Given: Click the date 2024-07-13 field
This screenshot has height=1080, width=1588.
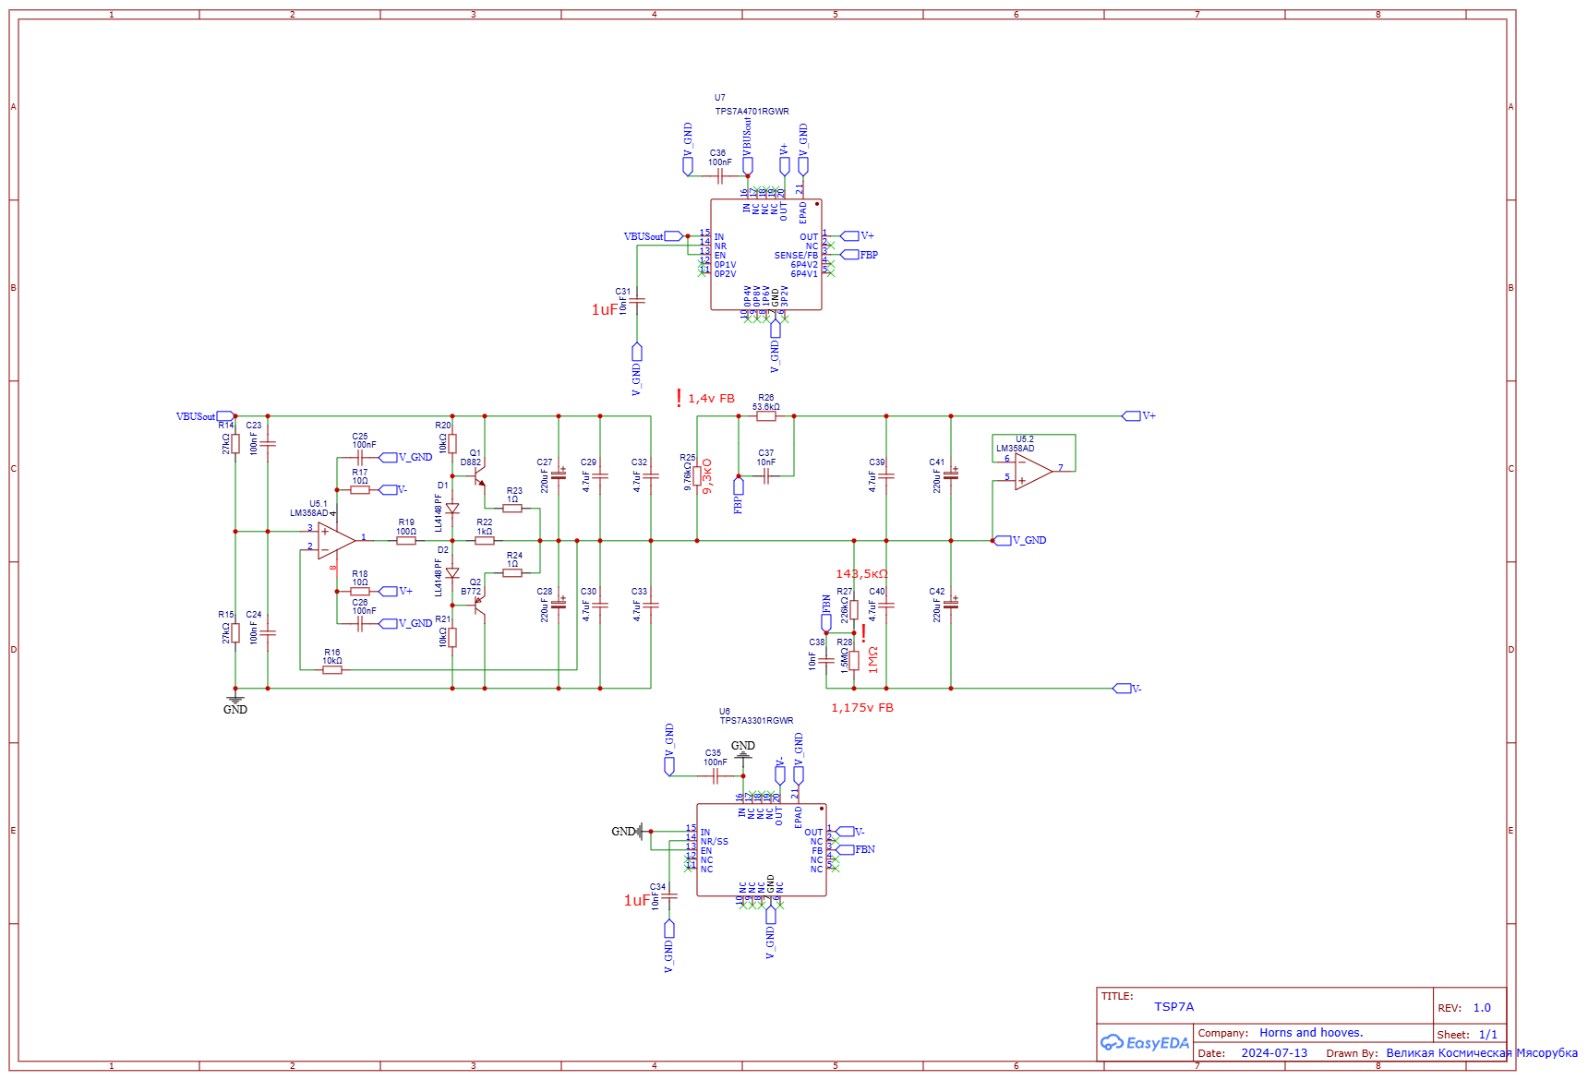Looking at the screenshot, I should (1274, 1053).
